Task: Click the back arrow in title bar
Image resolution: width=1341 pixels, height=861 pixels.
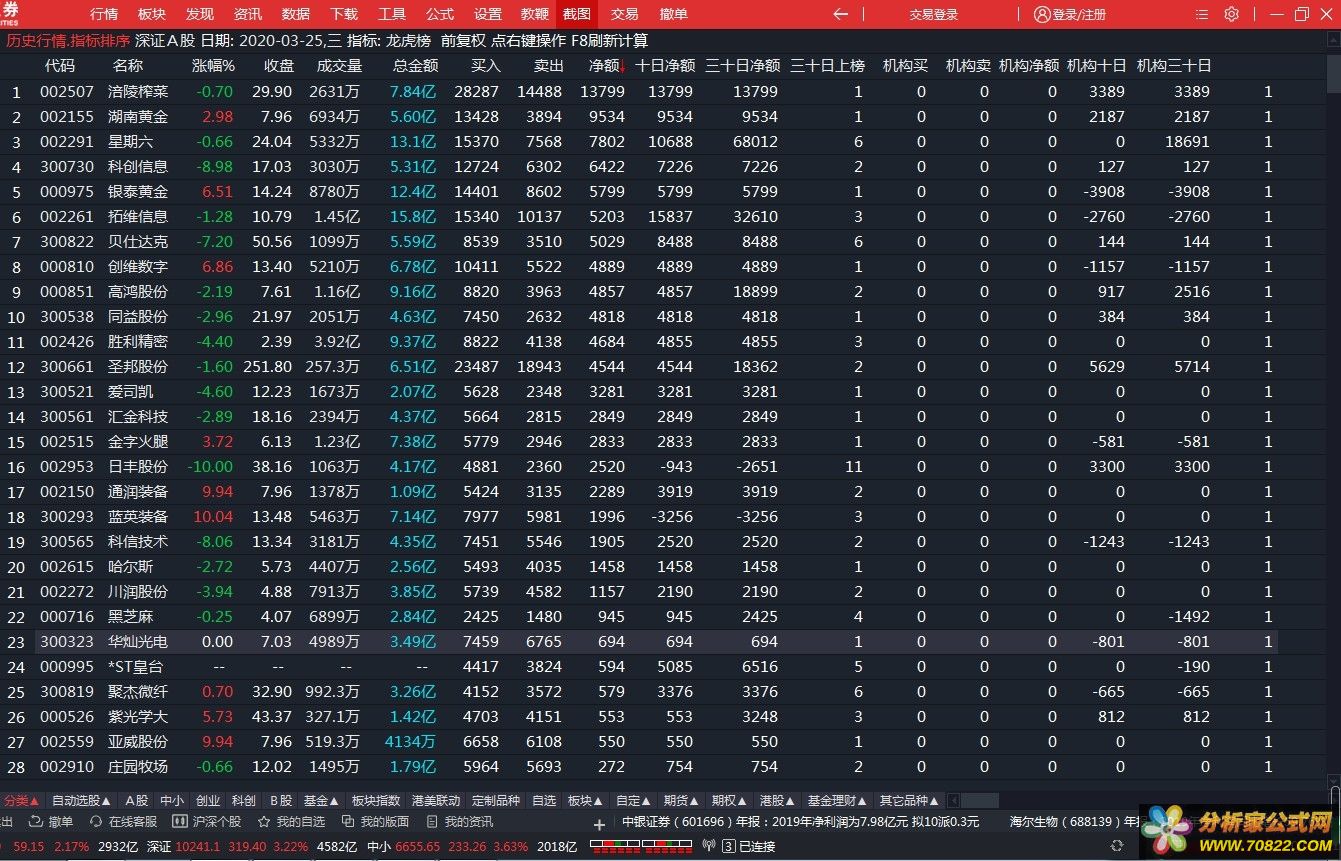Action: tap(840, 14)
